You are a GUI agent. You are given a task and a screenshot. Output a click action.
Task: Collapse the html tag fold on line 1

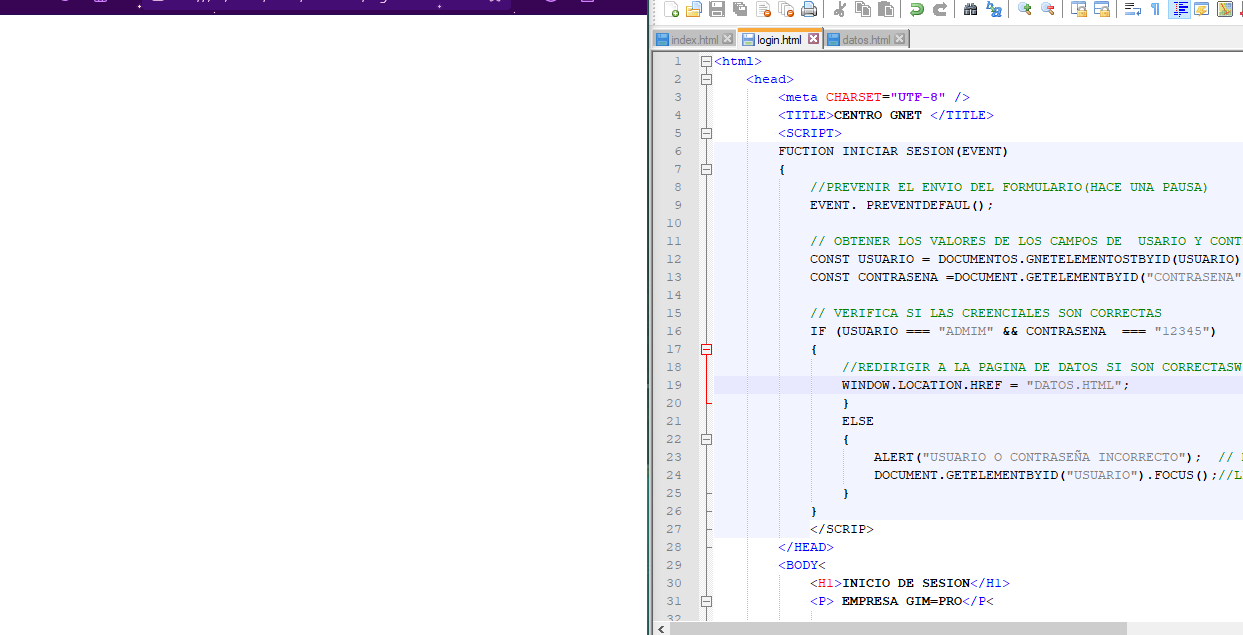[x=706, y=61]
